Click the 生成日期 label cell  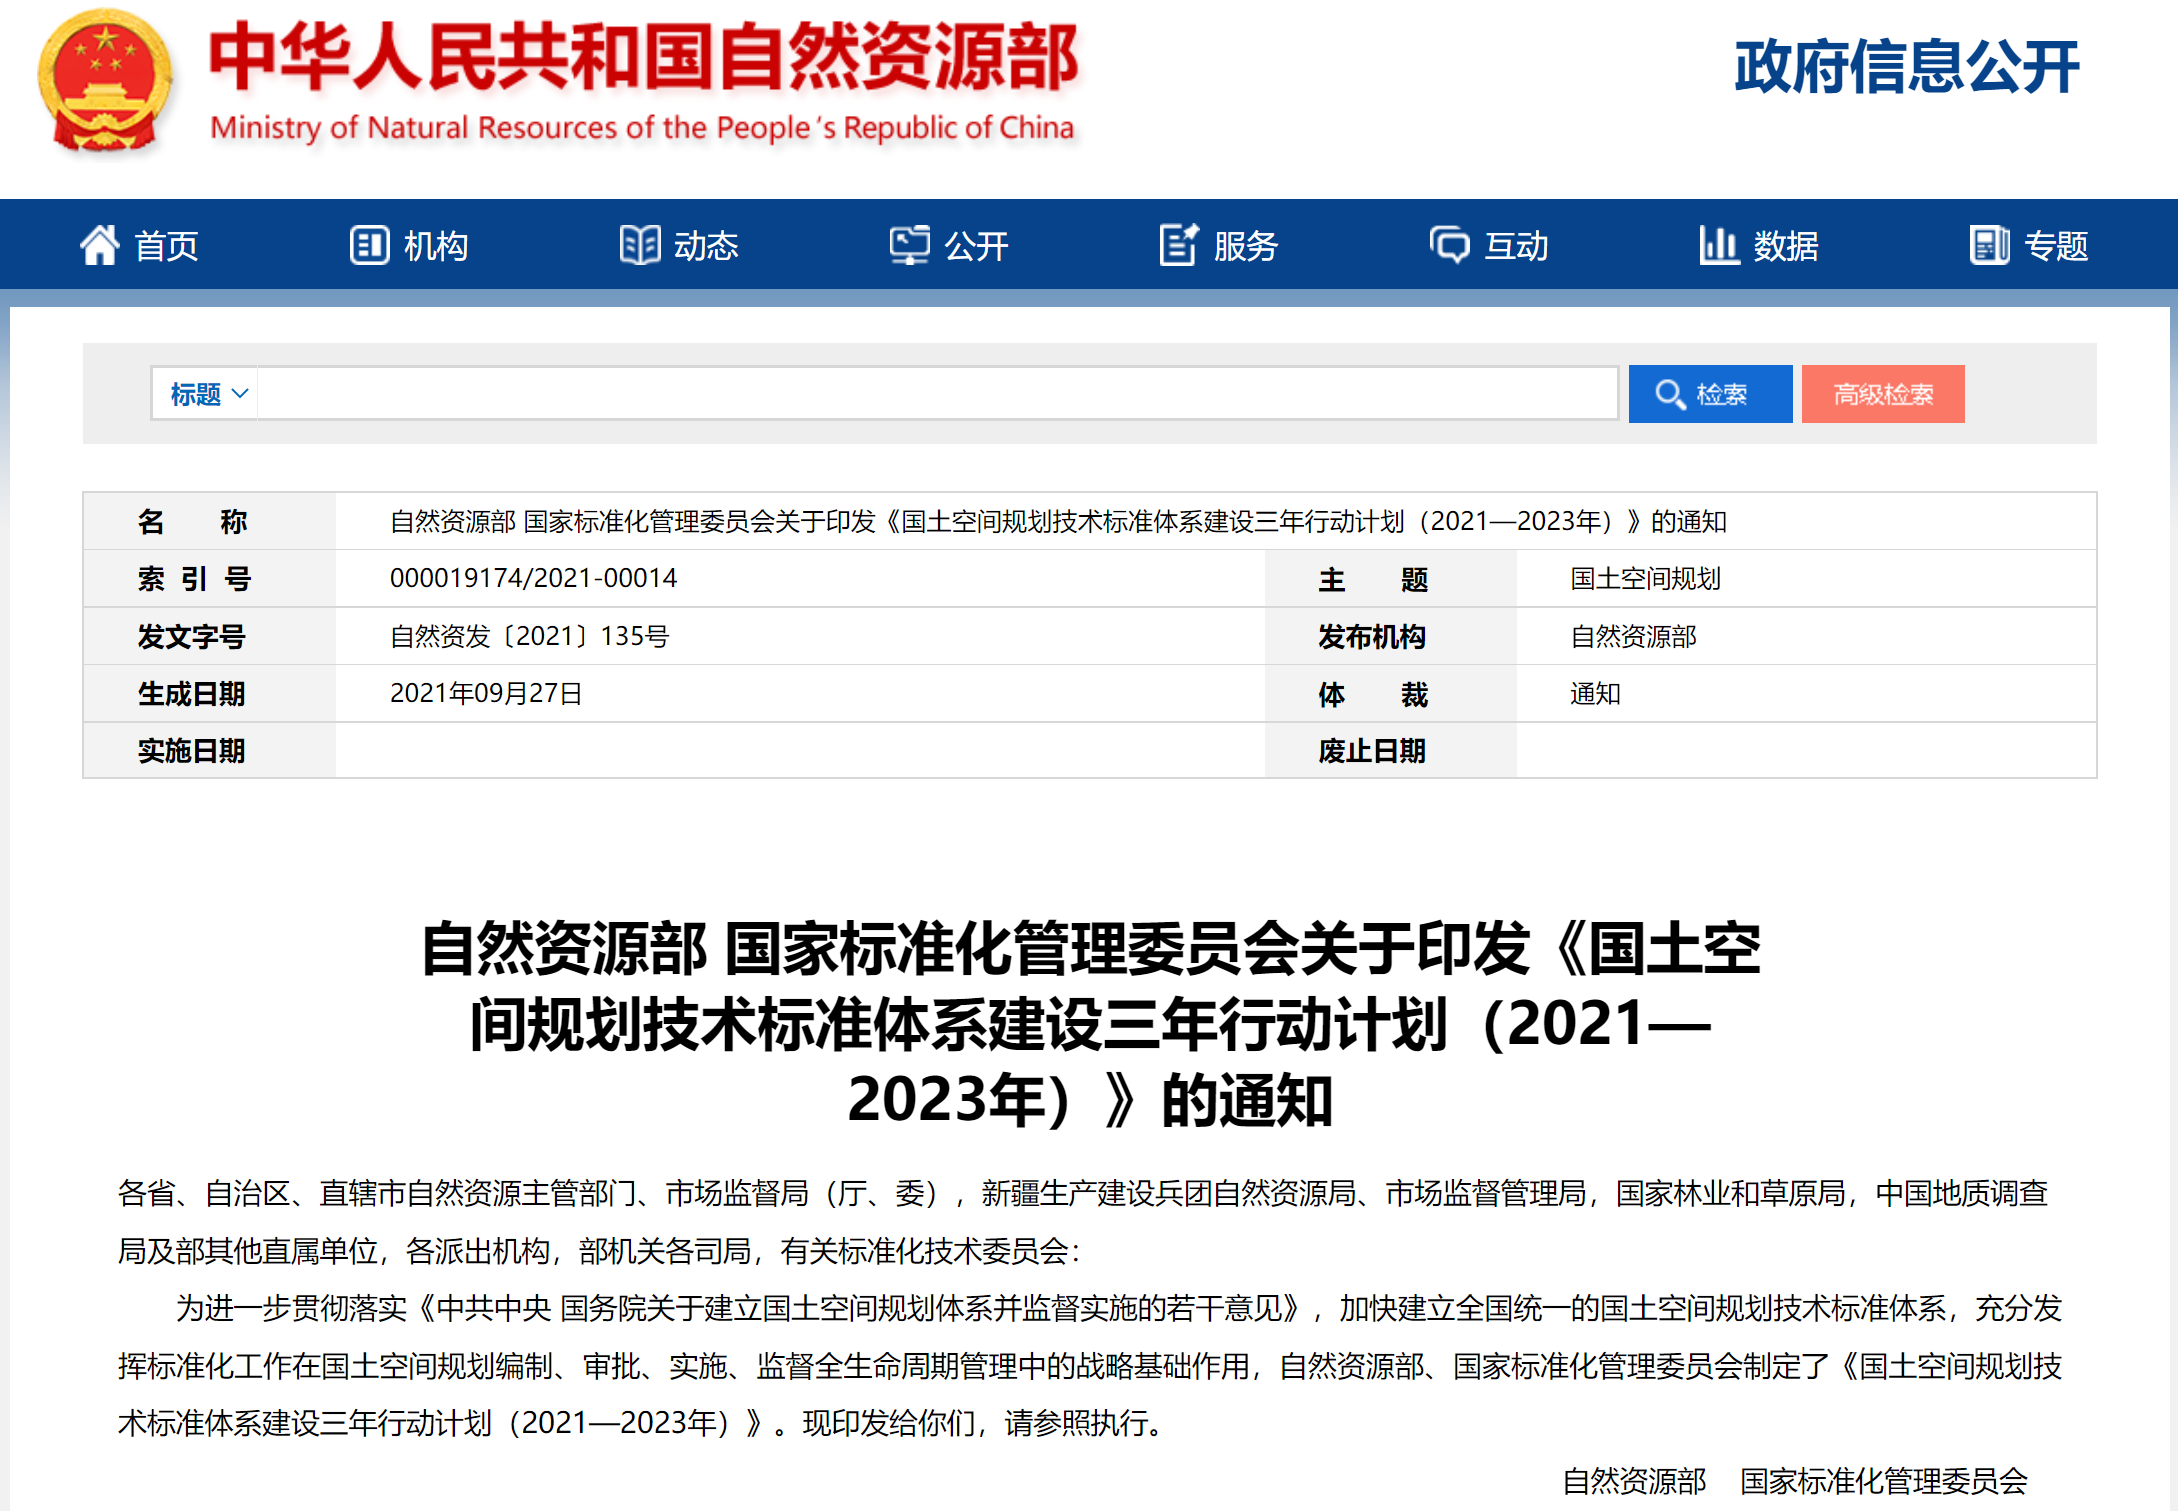[209, 693]
